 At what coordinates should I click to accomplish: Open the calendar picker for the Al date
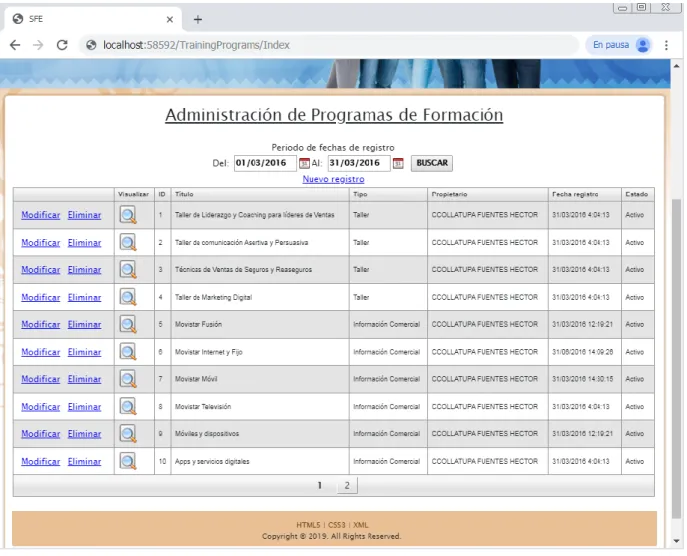click(x=398, y=163)
